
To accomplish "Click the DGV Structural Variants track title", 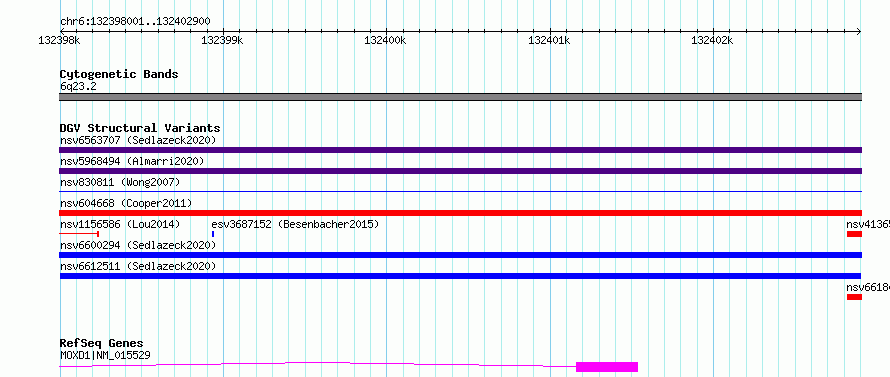I will 140,128.
